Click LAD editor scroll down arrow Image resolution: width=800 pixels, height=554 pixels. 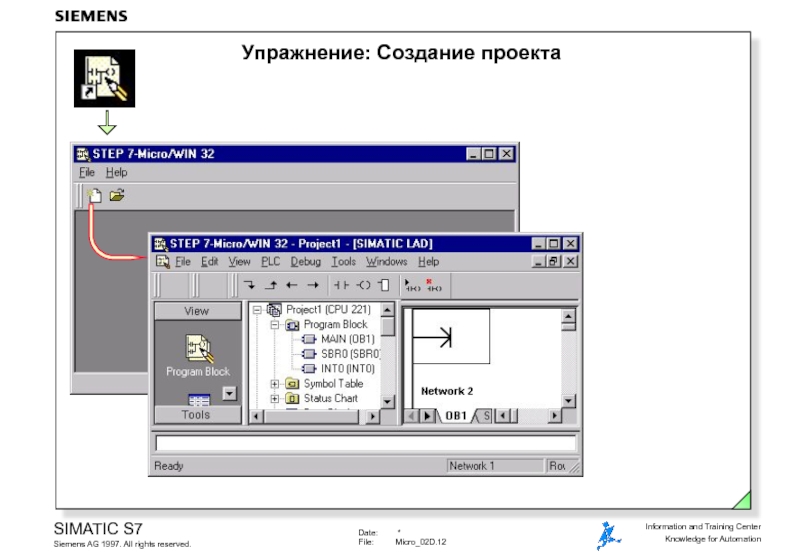[x=568, y=401]
